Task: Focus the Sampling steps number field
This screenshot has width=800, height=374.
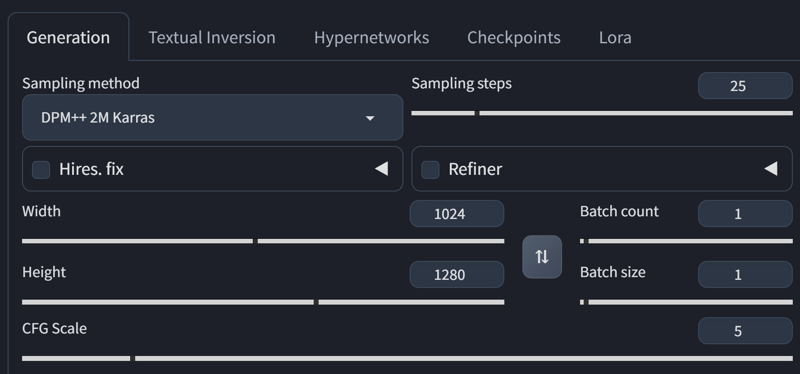Action: tap(745, 86)
